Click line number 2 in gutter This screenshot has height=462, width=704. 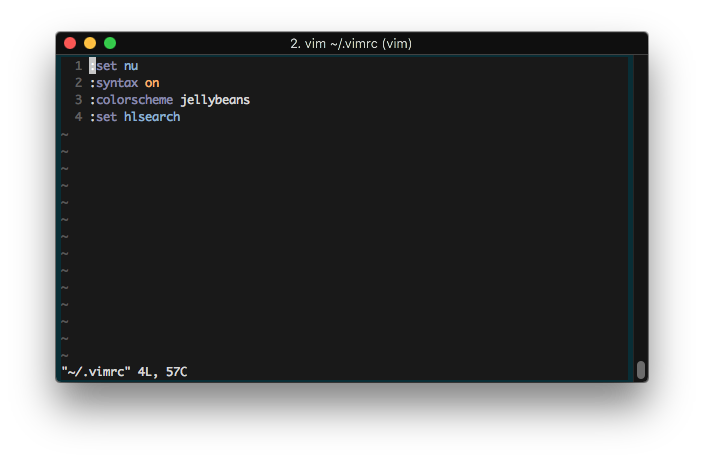[79, 83]
